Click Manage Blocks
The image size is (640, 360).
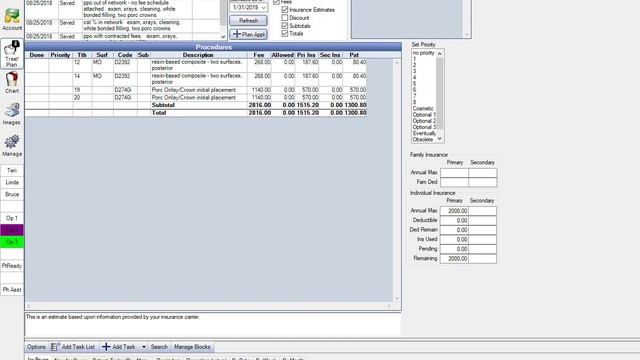192,347
